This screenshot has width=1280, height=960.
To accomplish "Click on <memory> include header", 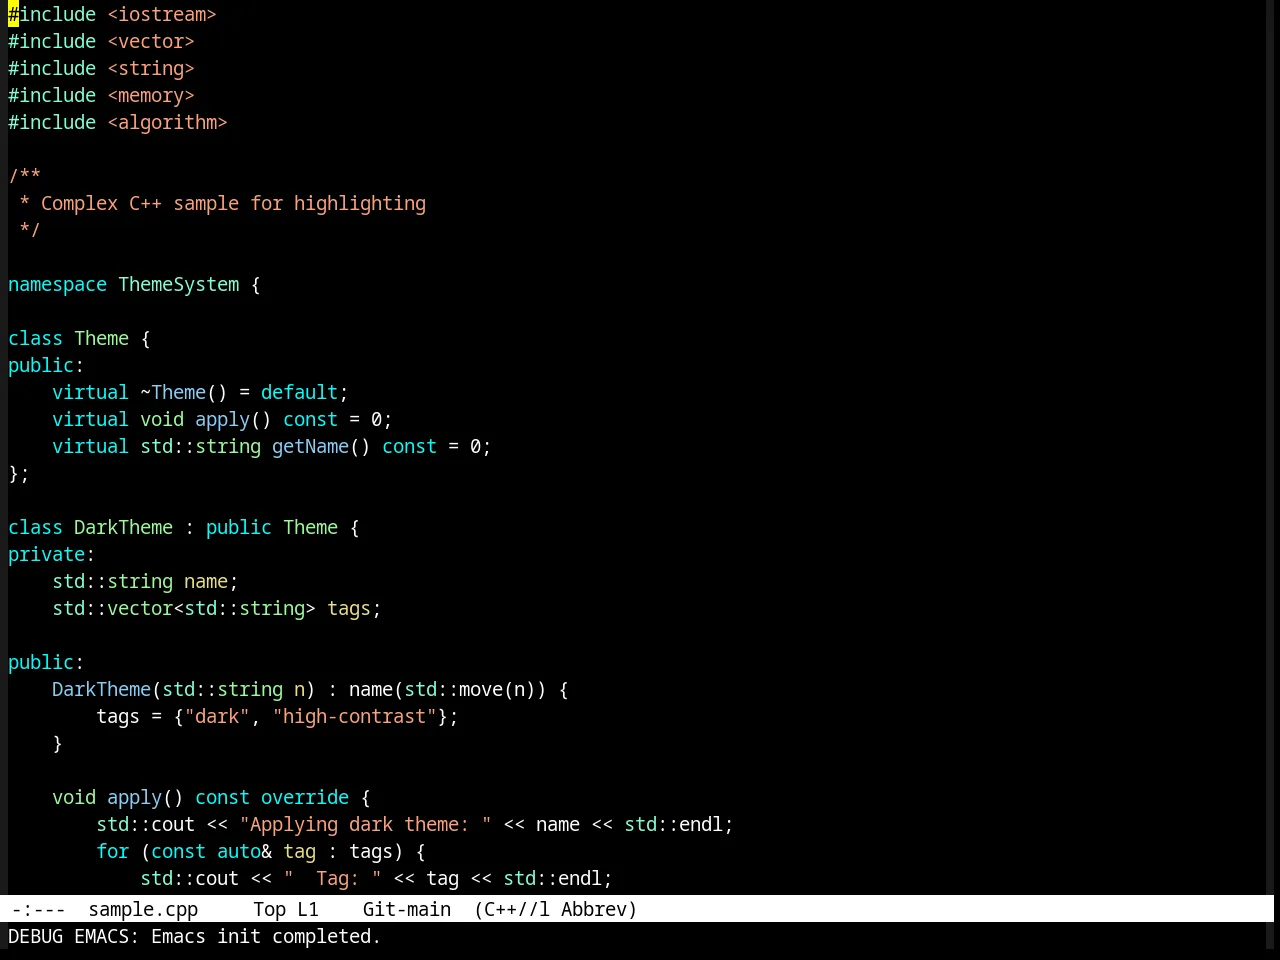I will tap(151, 95).
